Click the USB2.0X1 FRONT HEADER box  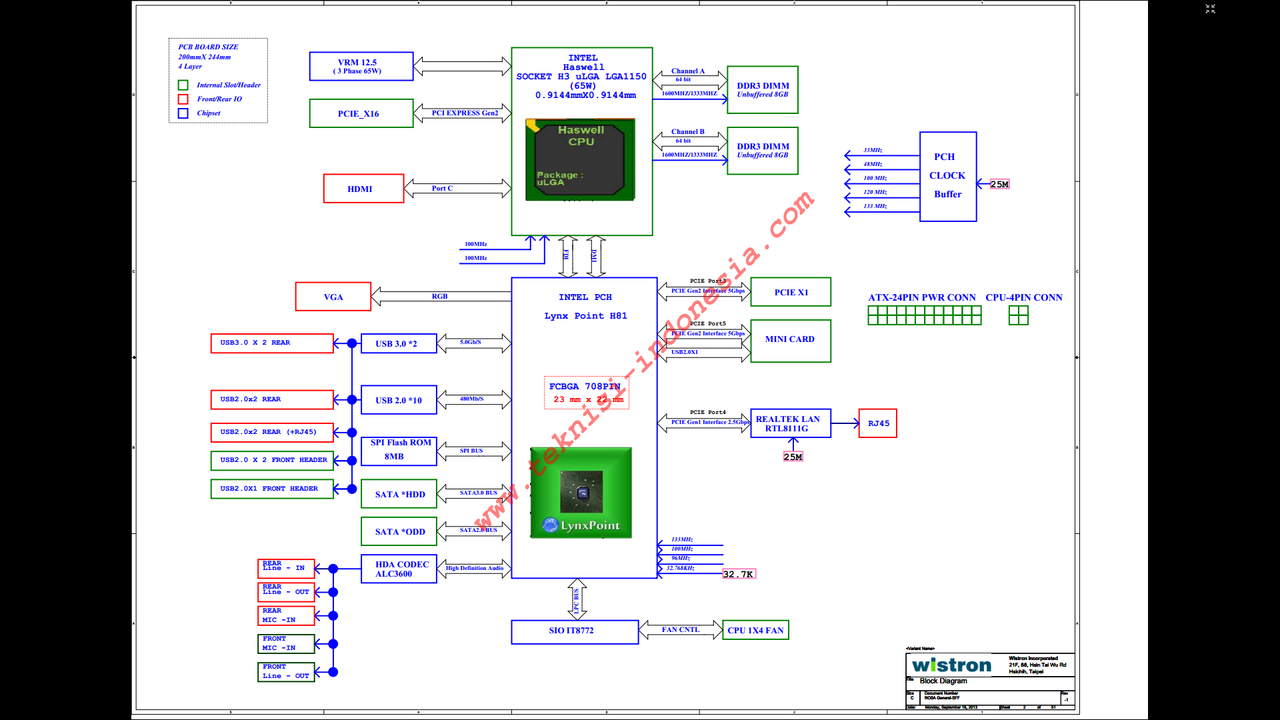click(x=272, y=489)
